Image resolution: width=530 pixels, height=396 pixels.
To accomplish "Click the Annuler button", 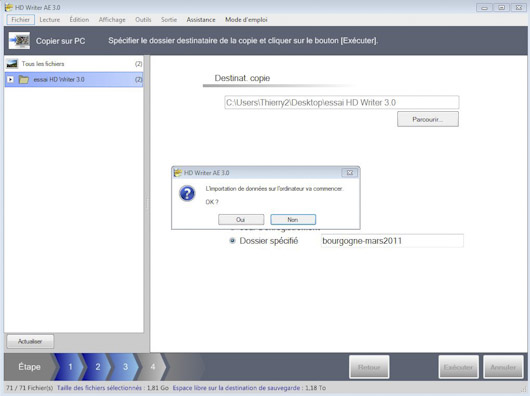I will 503,367.
